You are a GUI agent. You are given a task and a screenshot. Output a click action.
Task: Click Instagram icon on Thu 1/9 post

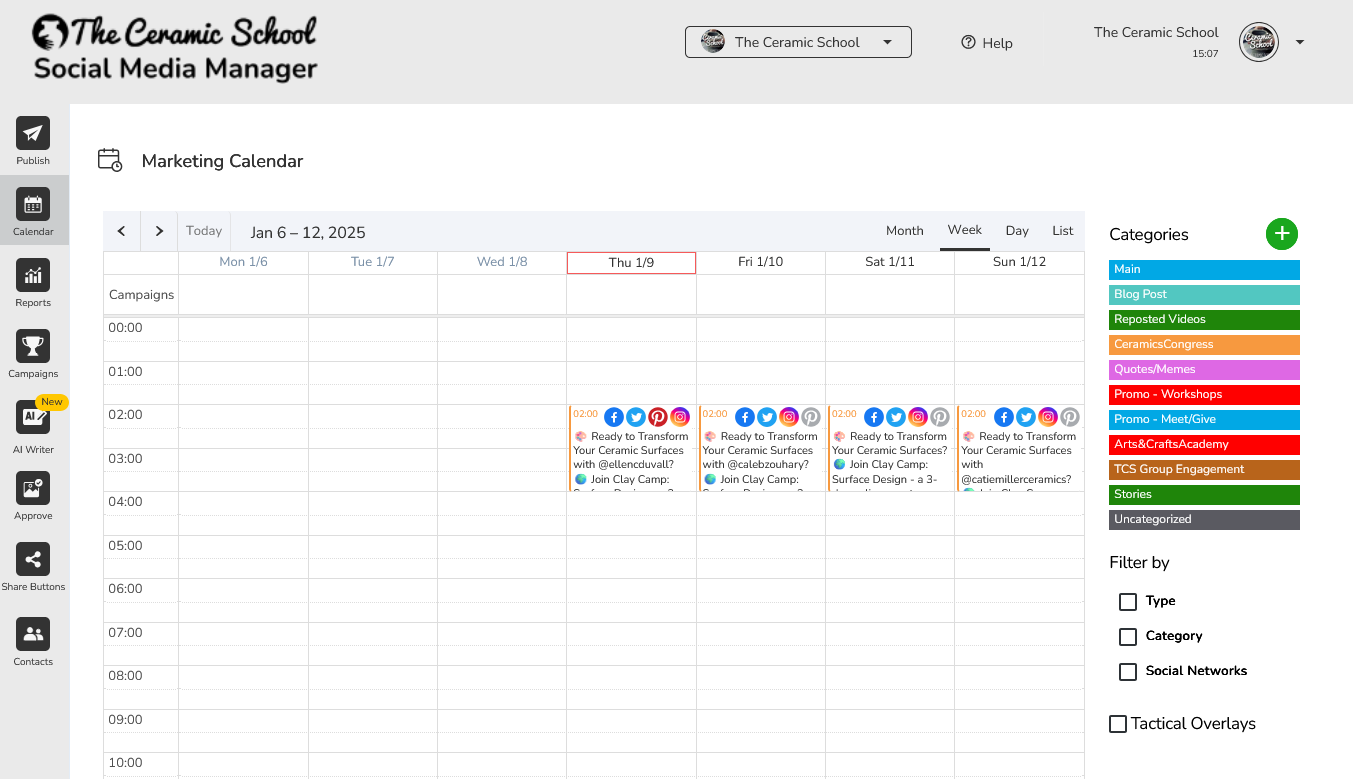(680, 417)
